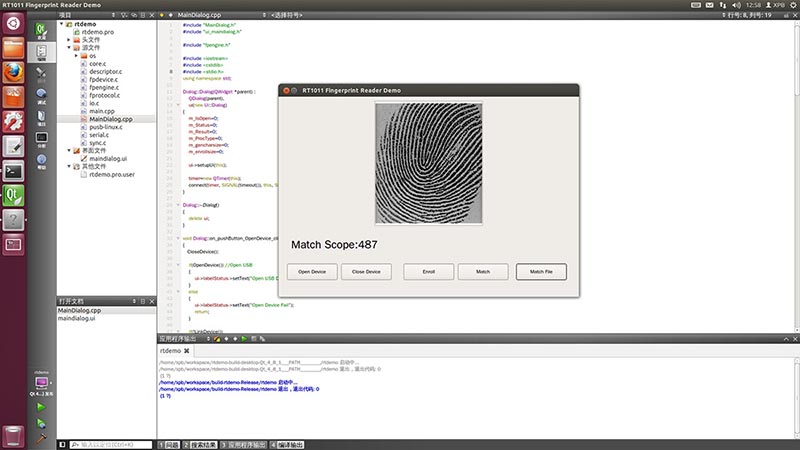Select the rtdemo output tab
The height and width of the screenshot is (450, 800).
coord(170,351)
